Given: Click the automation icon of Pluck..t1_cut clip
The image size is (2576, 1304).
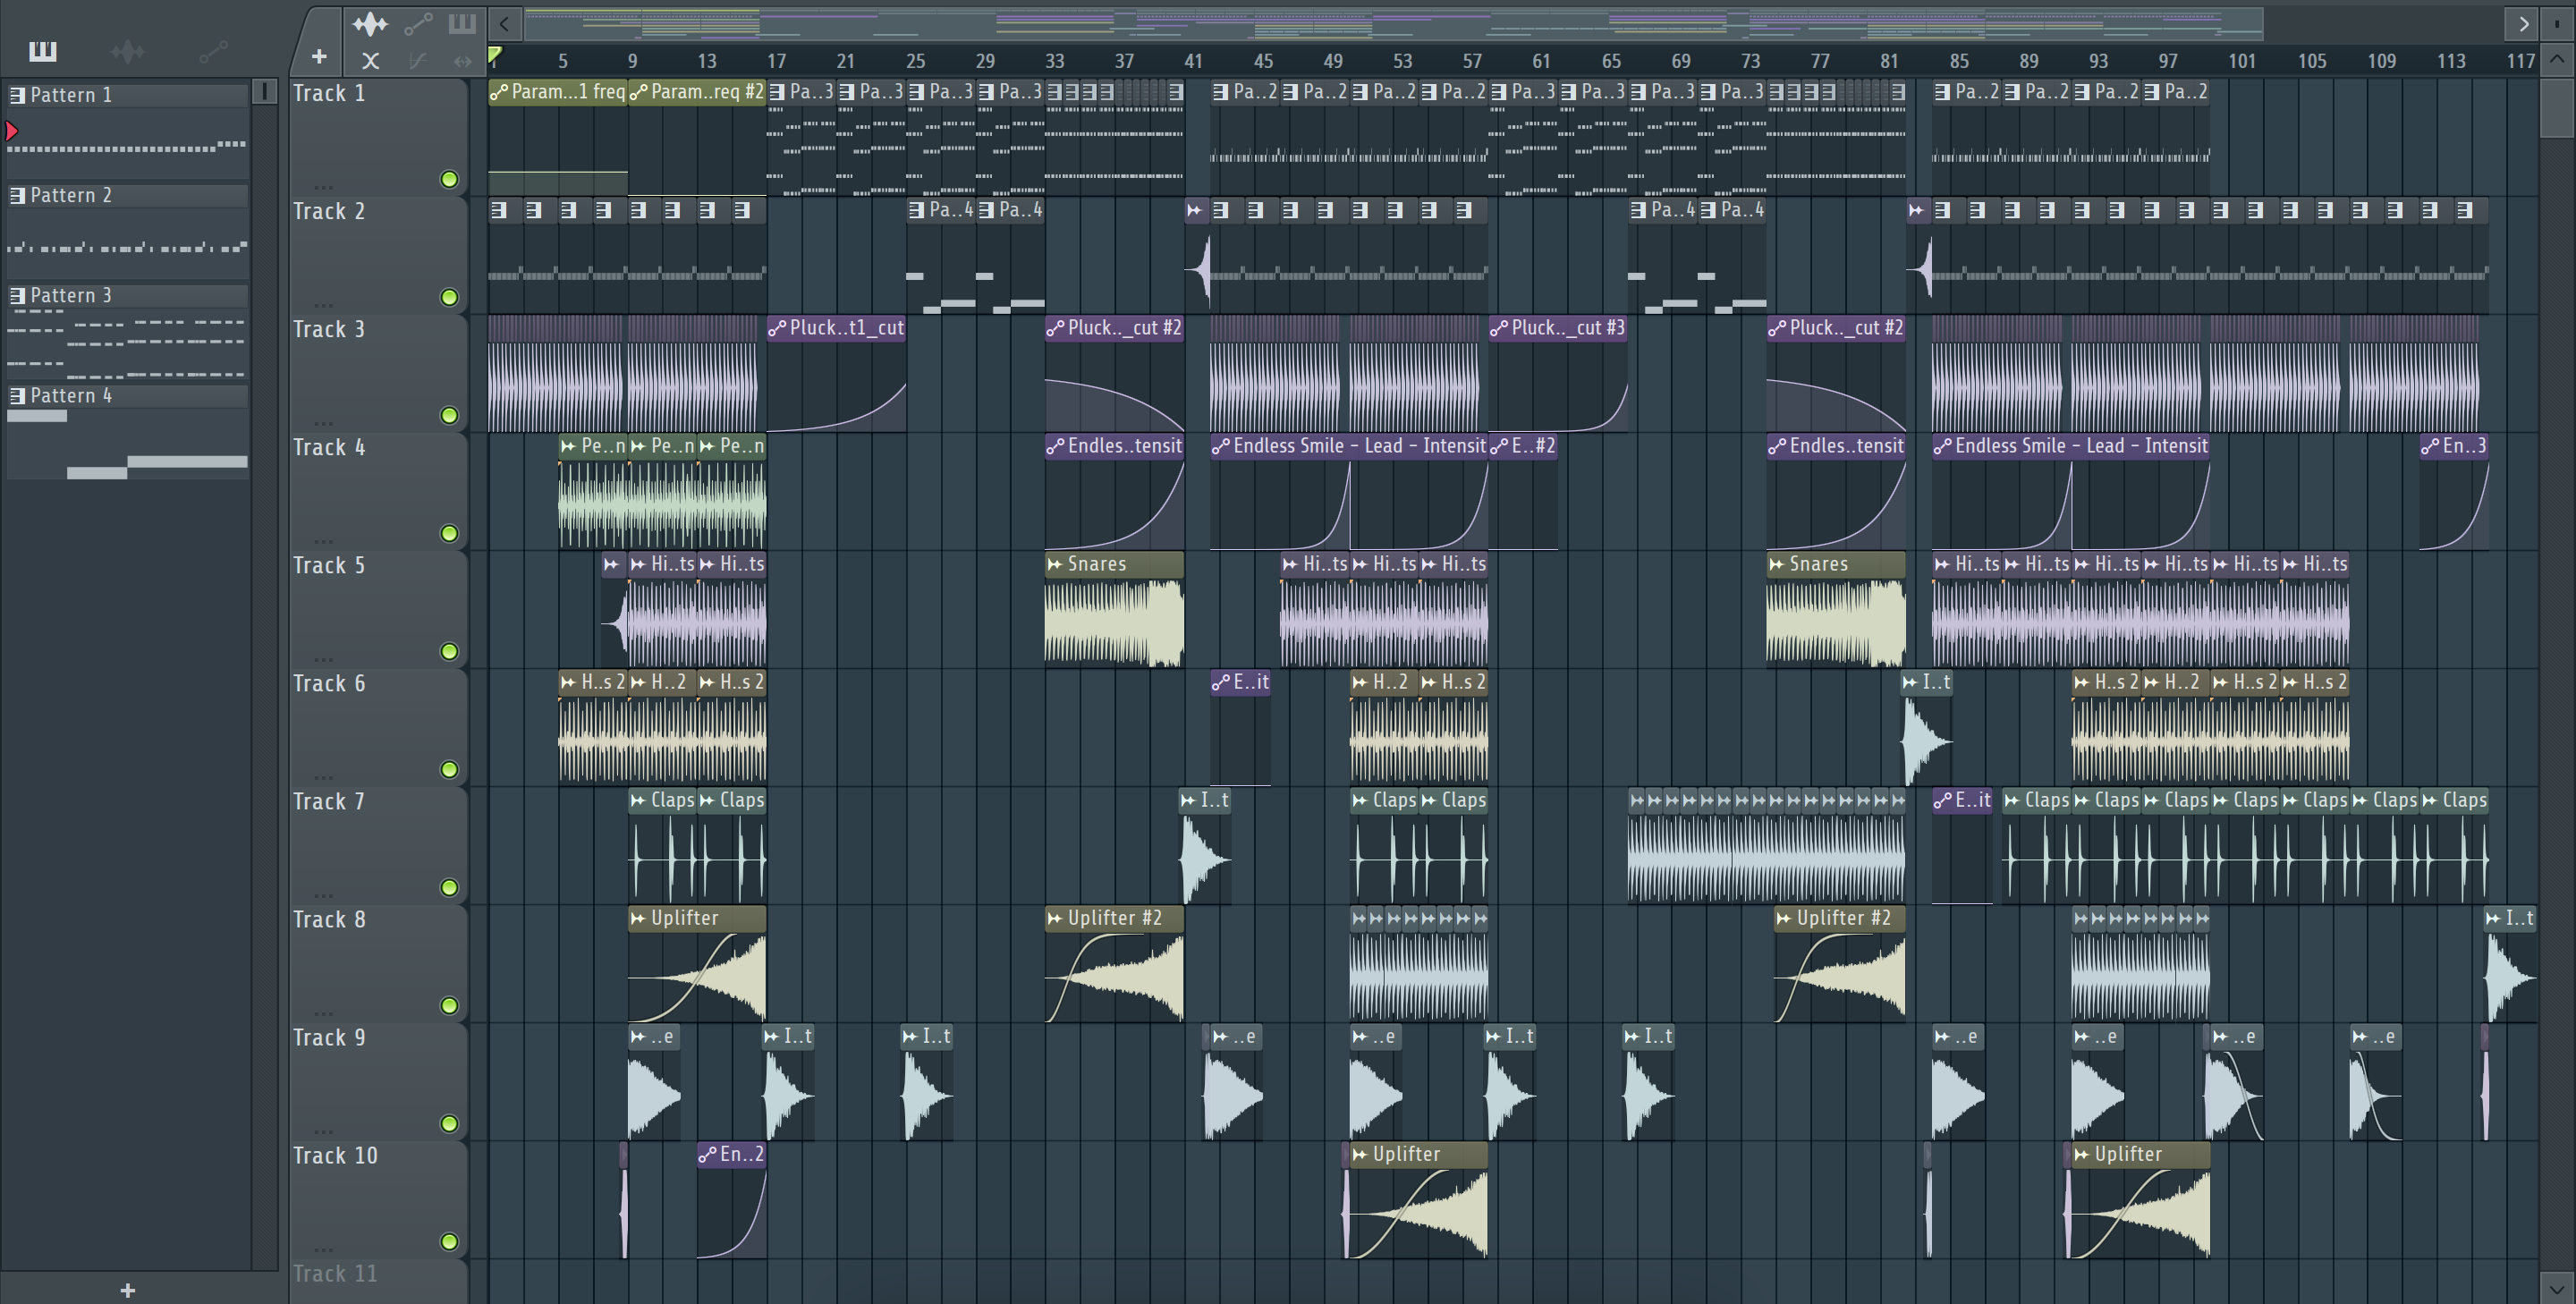Looking at the screenshot, I should coord(777,328).
